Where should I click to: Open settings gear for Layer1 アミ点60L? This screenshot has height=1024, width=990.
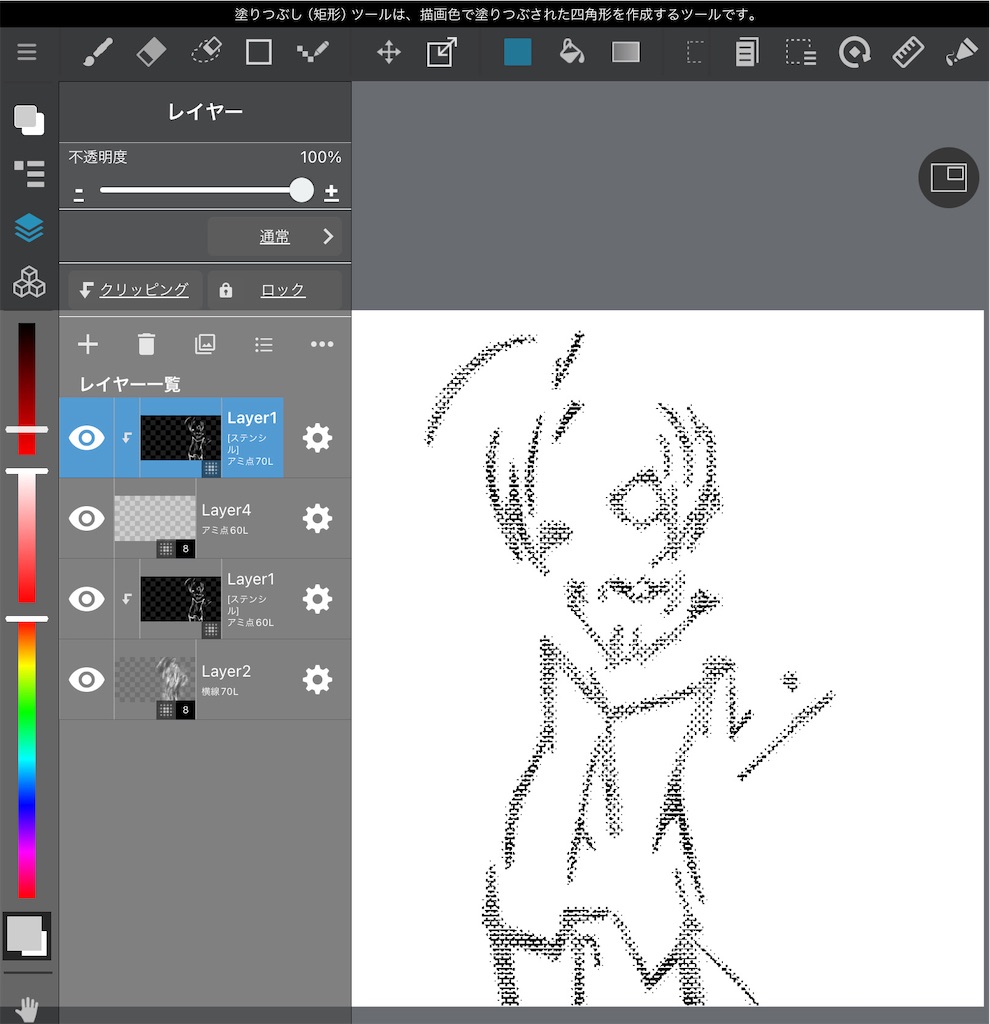coord(317,599)
